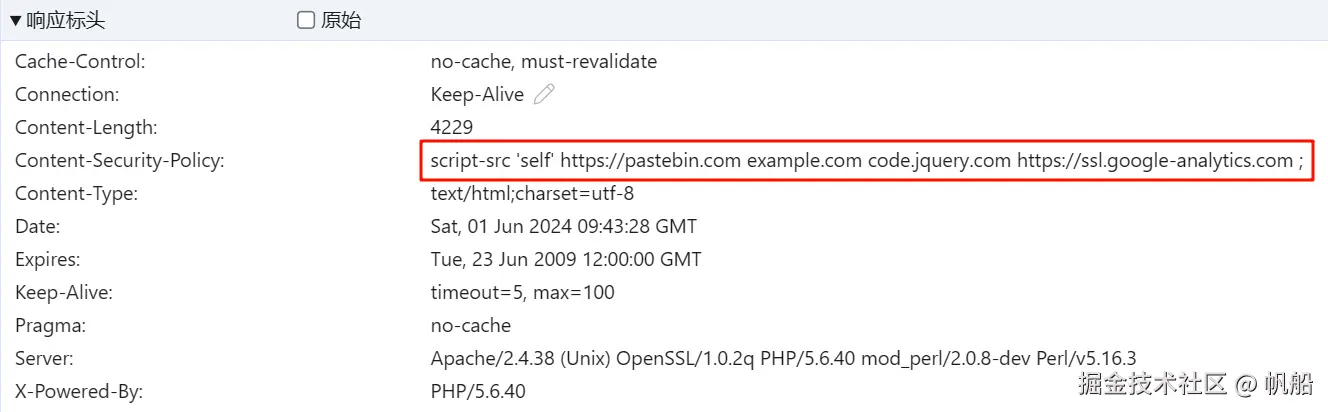Enable the 原始 raw headers checkbox
Viewport: 1328px width, 412px height.
[x=306, y=20]
